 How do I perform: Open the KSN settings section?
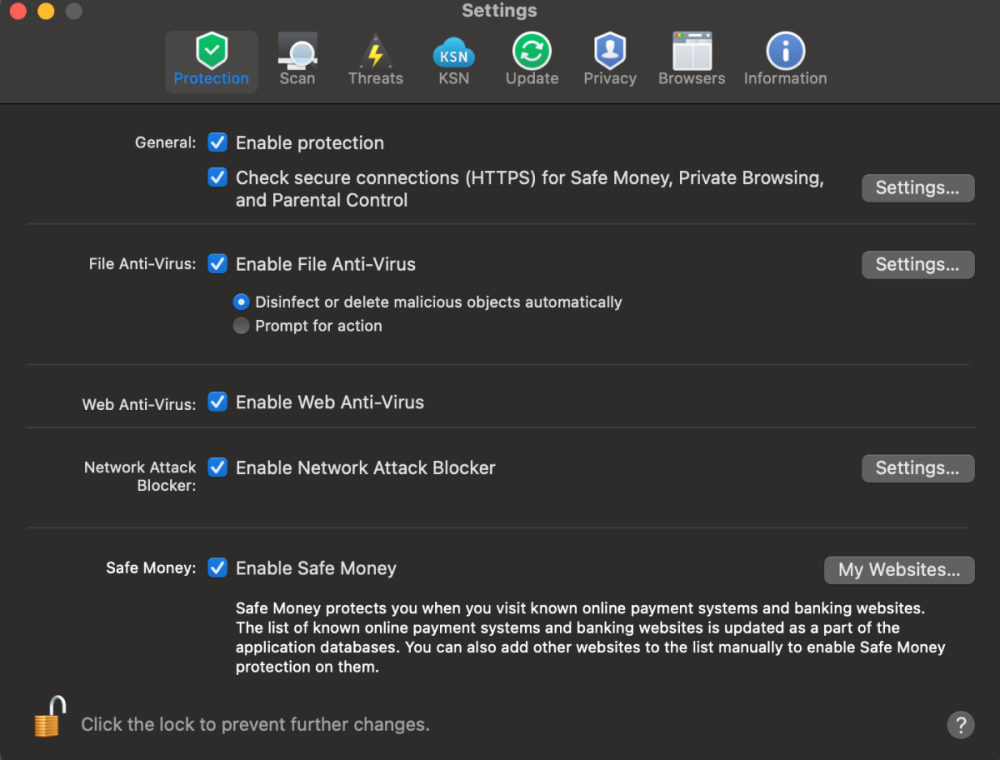(x=453, y=58)
